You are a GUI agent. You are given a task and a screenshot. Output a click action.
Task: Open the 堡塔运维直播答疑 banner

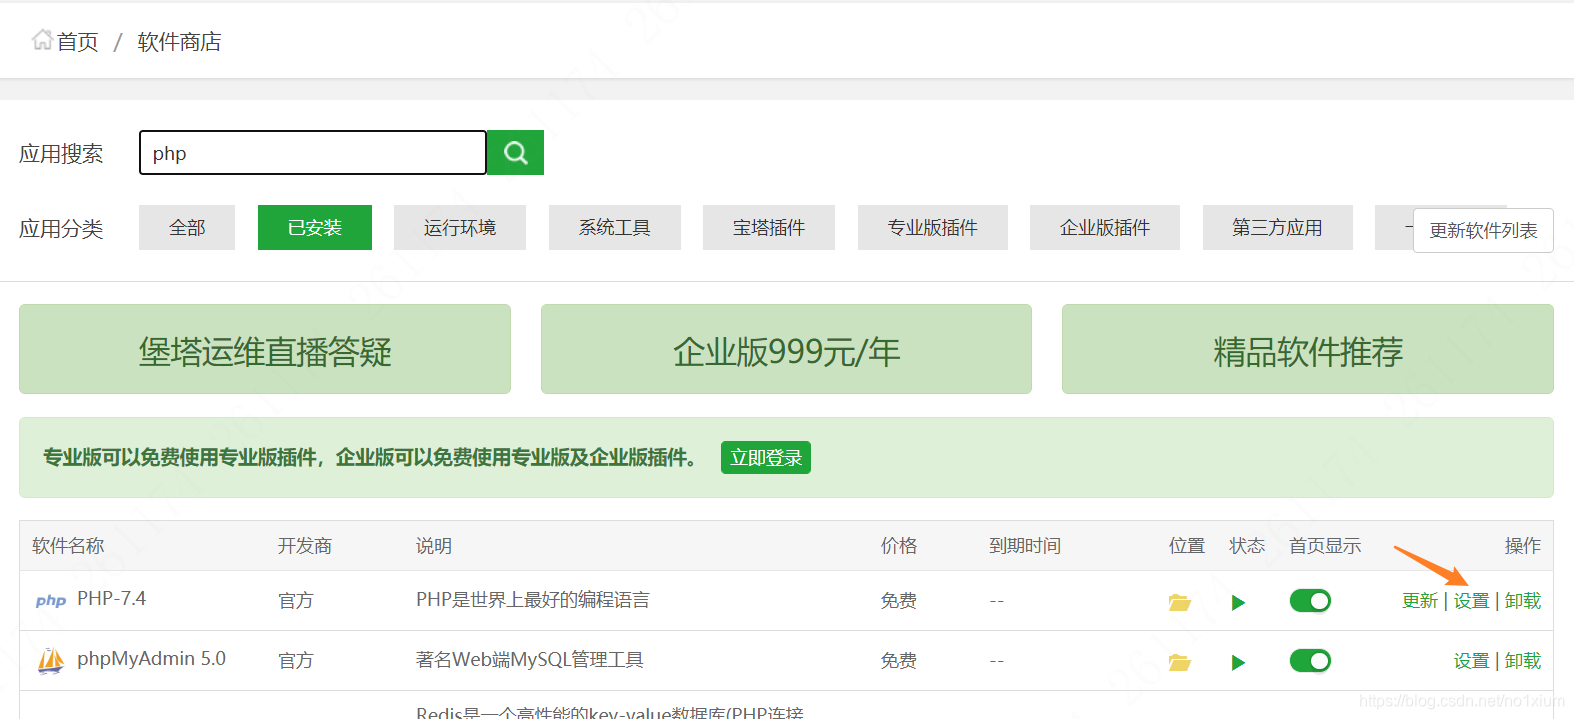[x=265, y=349]
